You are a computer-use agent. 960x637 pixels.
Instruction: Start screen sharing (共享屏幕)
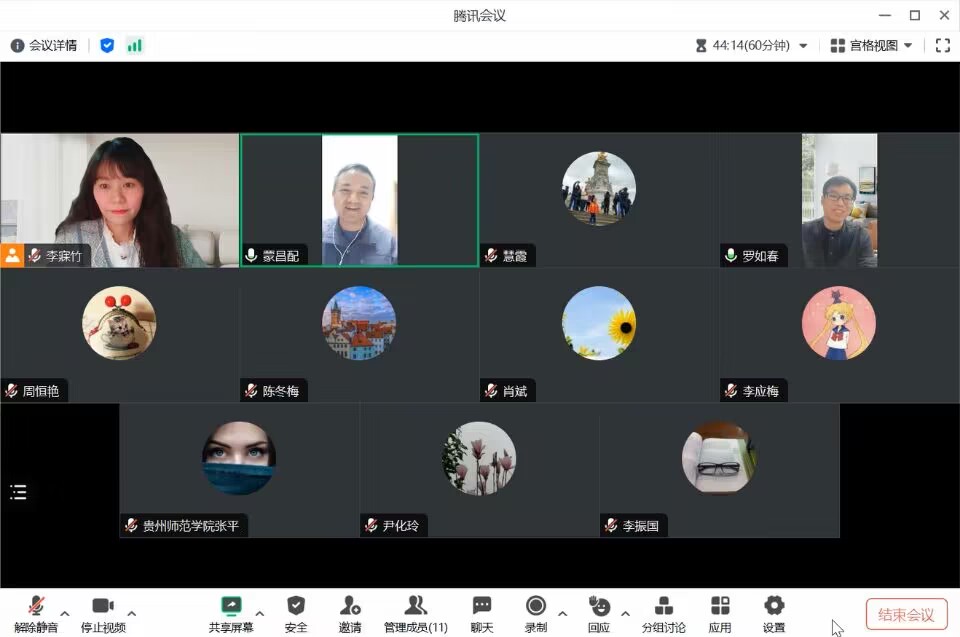pos(231,614)
